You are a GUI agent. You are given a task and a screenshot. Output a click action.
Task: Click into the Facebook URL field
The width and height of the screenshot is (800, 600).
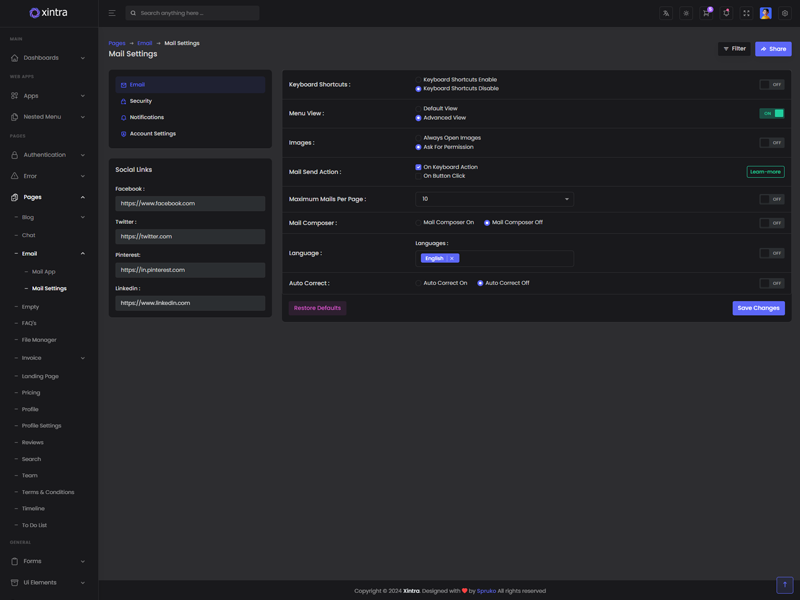pyautogui.click(x=190, y=203)
